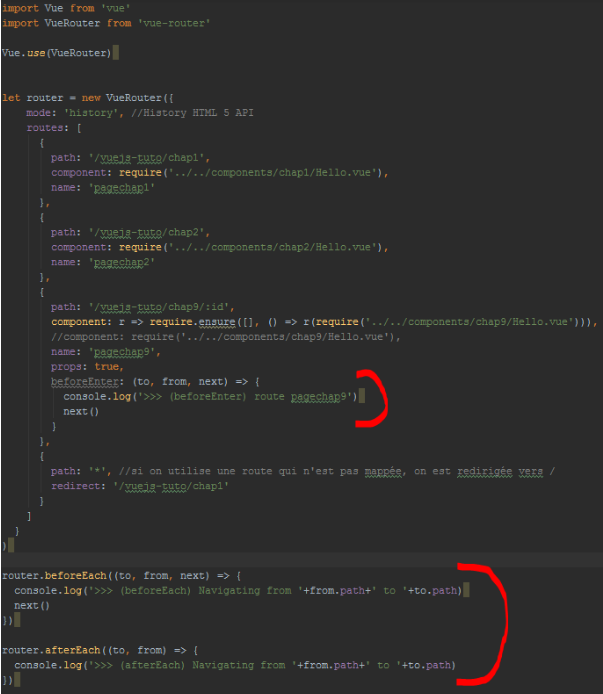
Task: Click require of chap2/Hello.vue component
Action: pyautogui.click(x=254, y=247)
